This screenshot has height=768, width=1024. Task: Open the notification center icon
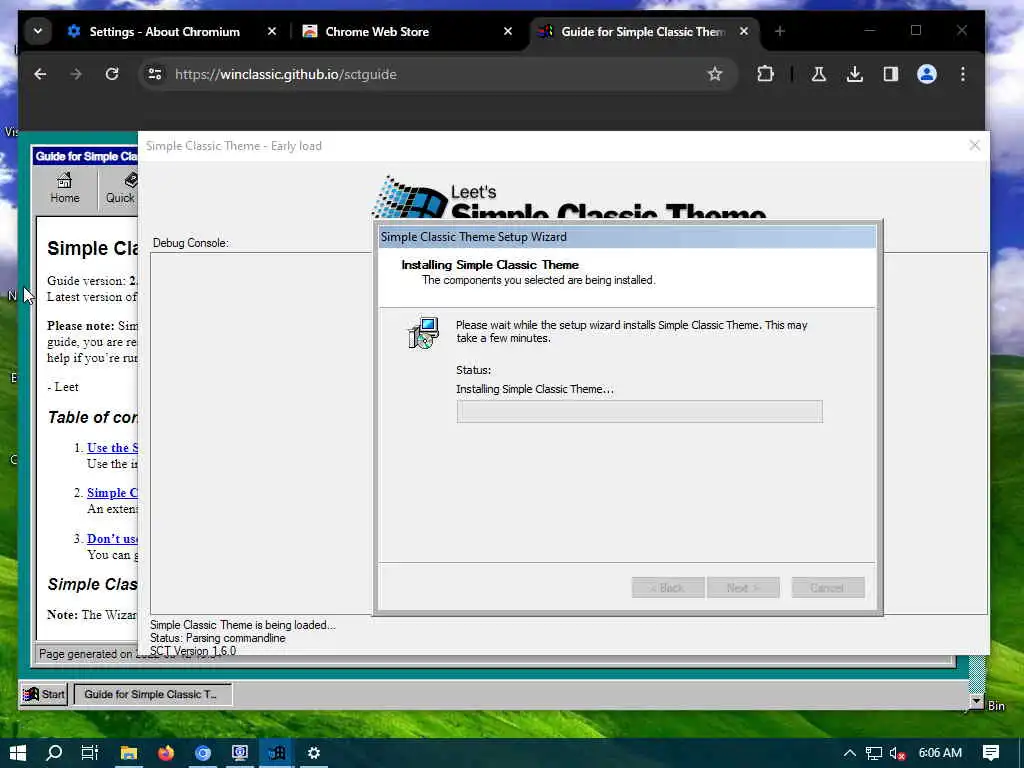point(991,753)
